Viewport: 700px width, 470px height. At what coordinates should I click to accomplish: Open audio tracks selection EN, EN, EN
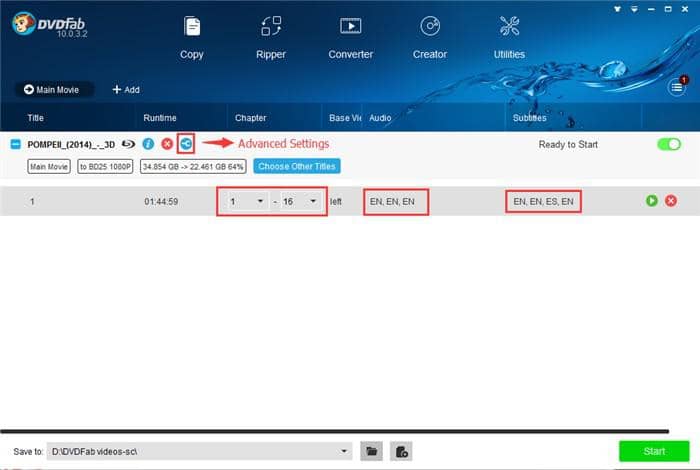tap(392, 202)
